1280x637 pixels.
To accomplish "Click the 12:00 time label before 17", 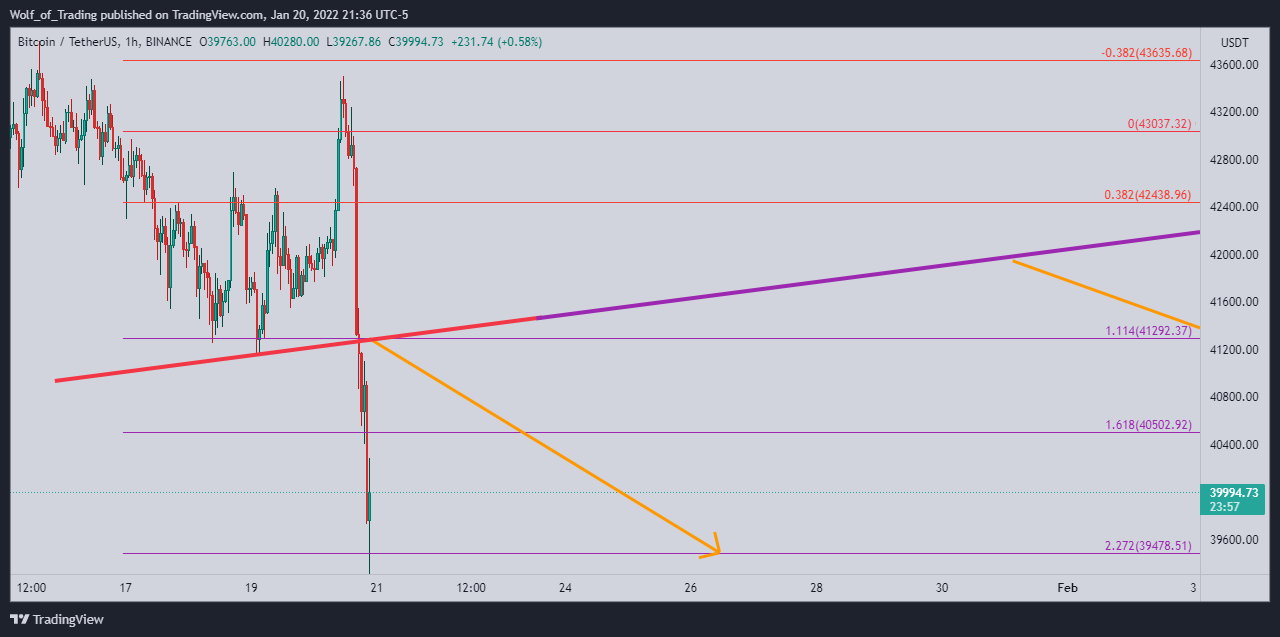I will (x=33, y=588).
